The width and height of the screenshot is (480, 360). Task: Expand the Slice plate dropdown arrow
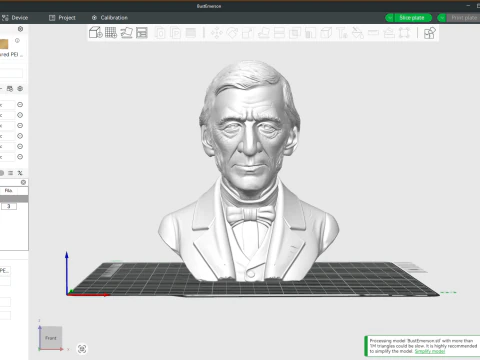(x=389, y=18)
